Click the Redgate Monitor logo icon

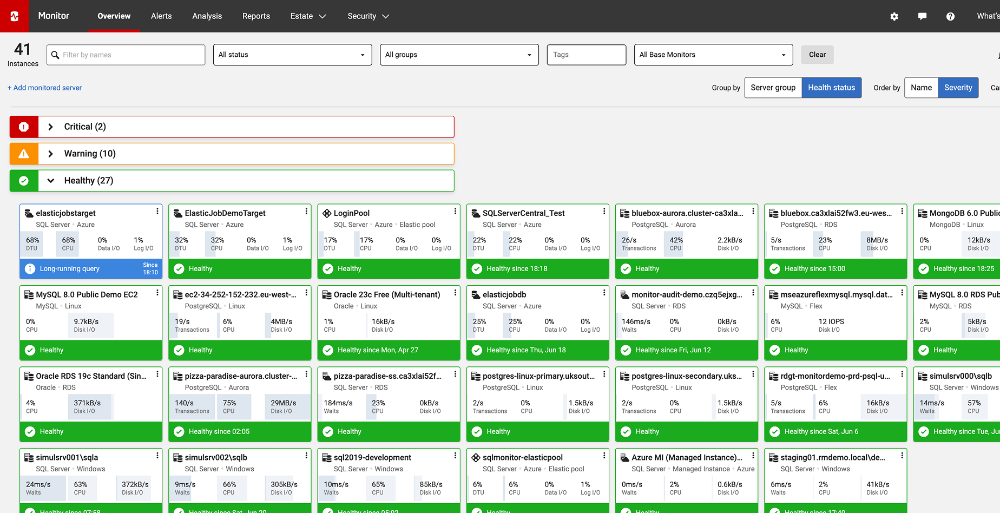click(14, 16)
